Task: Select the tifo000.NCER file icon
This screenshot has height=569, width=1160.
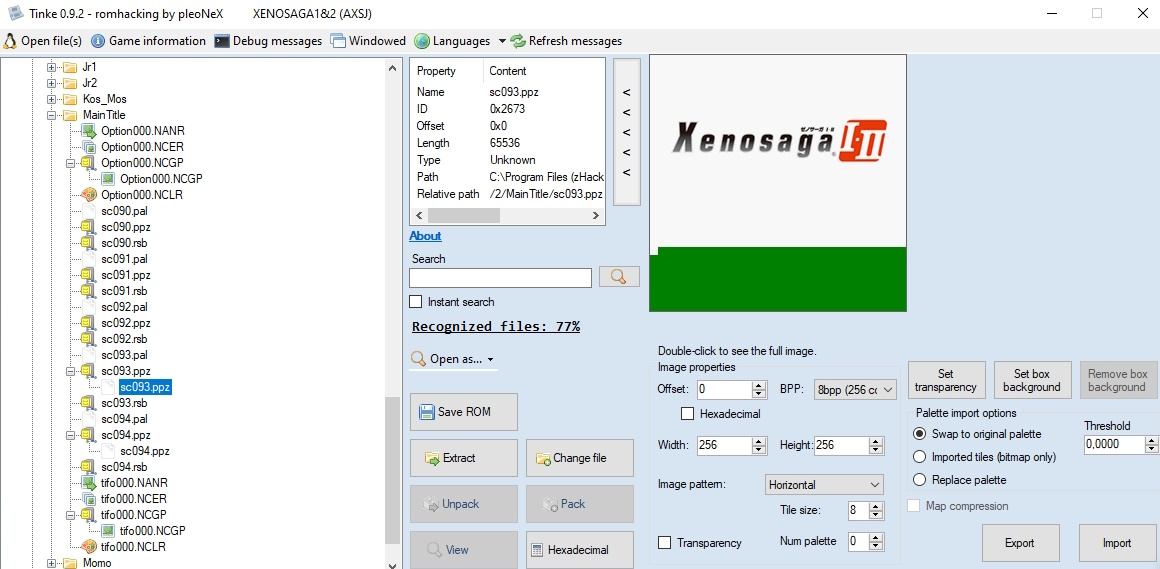Action: pos(88,499)
